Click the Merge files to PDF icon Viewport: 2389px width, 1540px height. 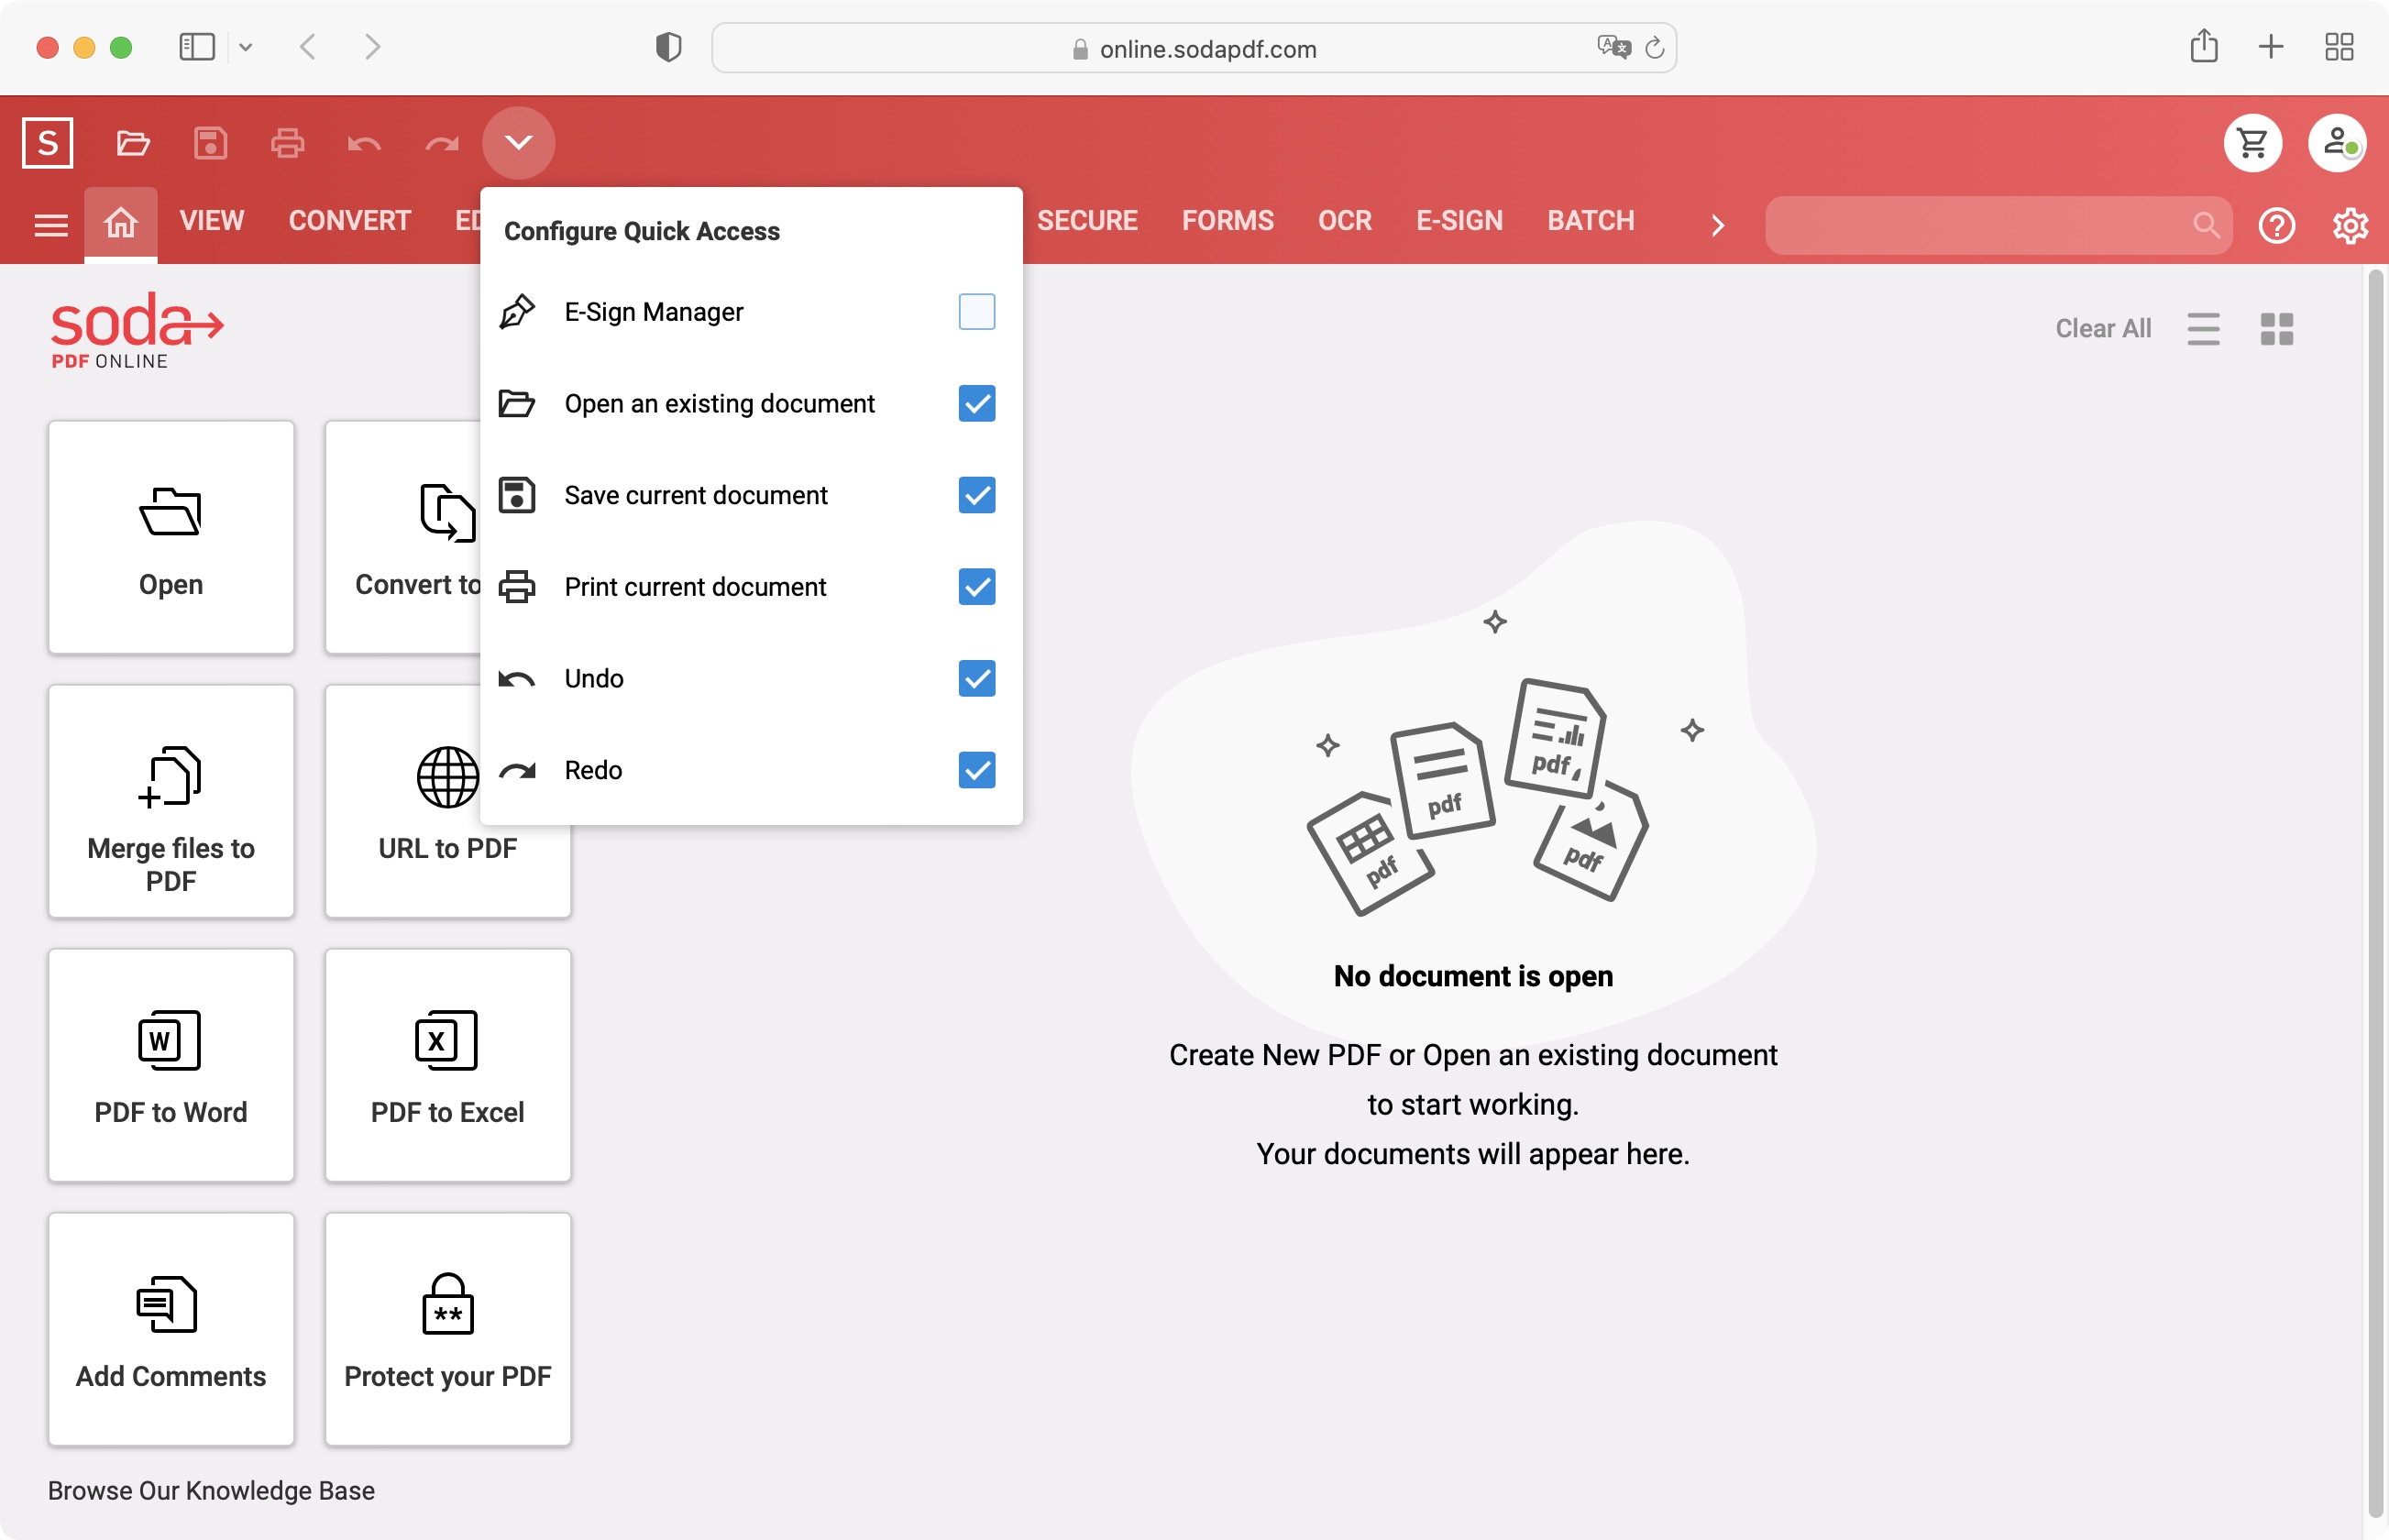(x=171, y=803)
